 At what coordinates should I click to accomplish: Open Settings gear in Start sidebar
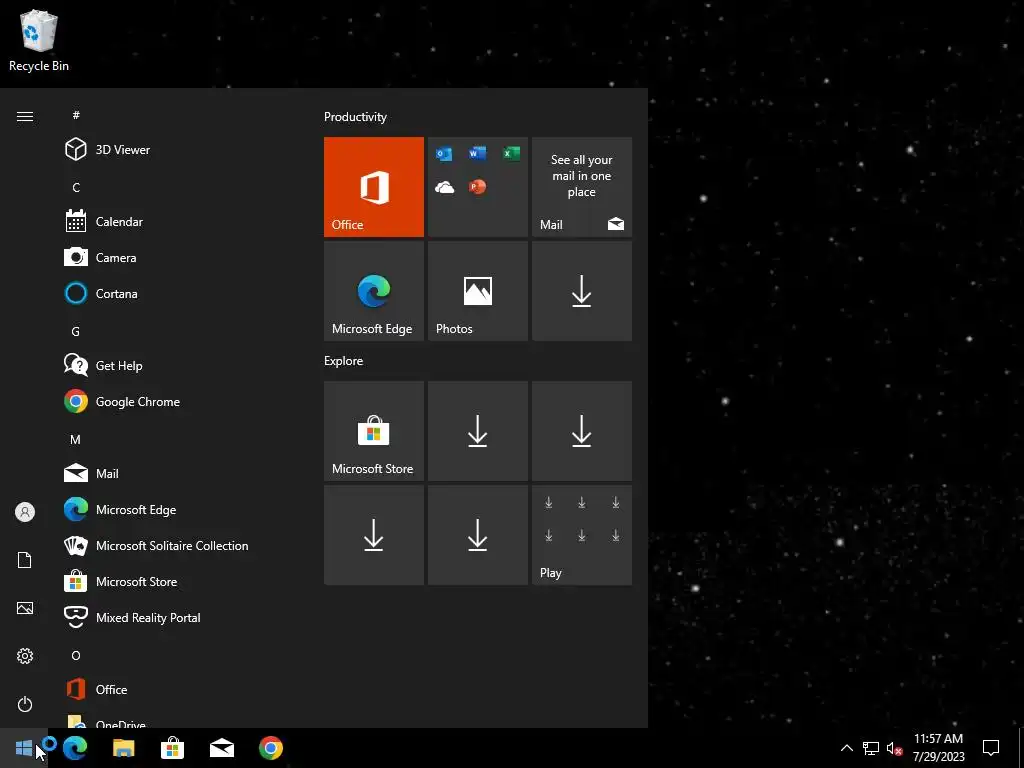[x=25, y=656]
